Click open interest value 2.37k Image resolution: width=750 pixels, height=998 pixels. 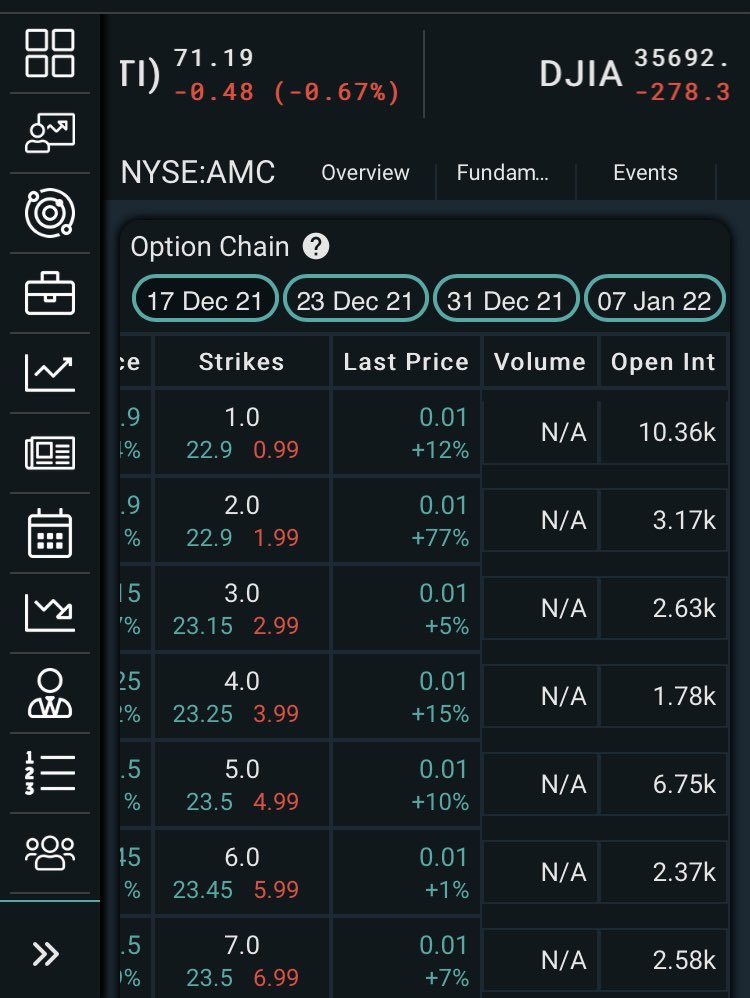click(684, 871)
